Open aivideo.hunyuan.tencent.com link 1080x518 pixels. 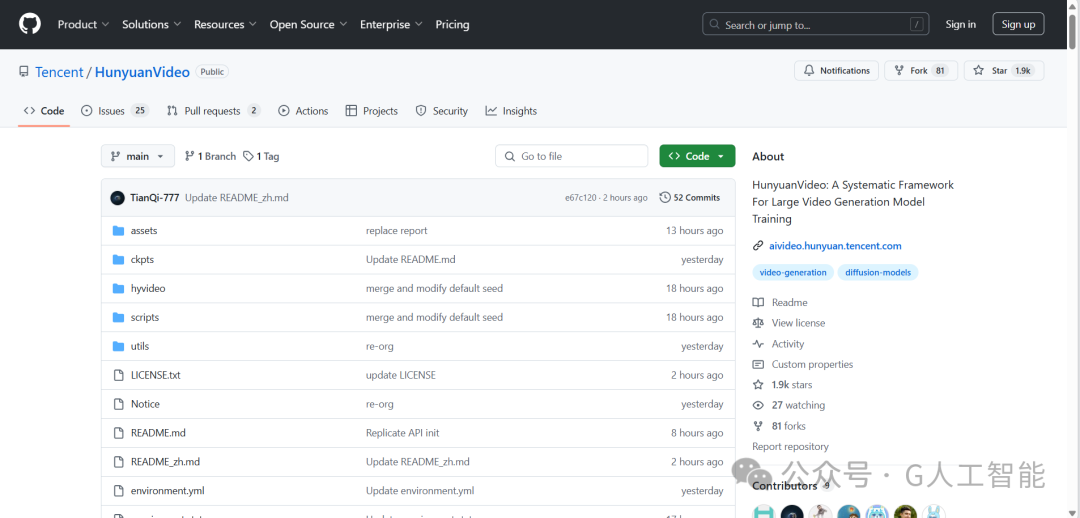(x=835, y=246)
